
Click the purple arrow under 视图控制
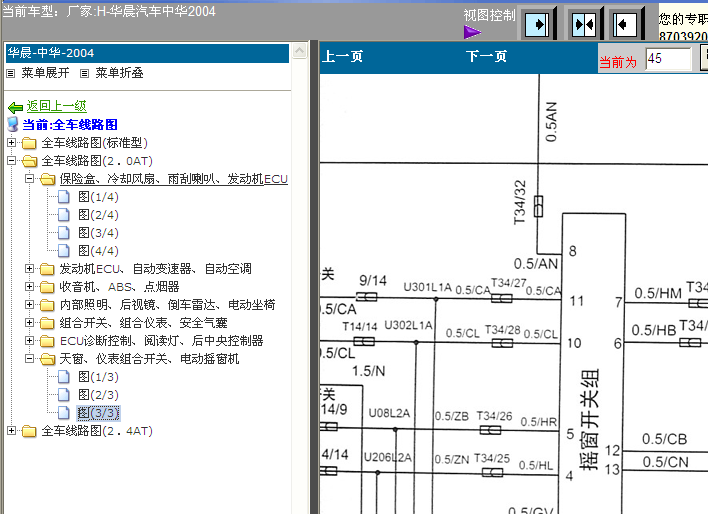tap(472, 32)
